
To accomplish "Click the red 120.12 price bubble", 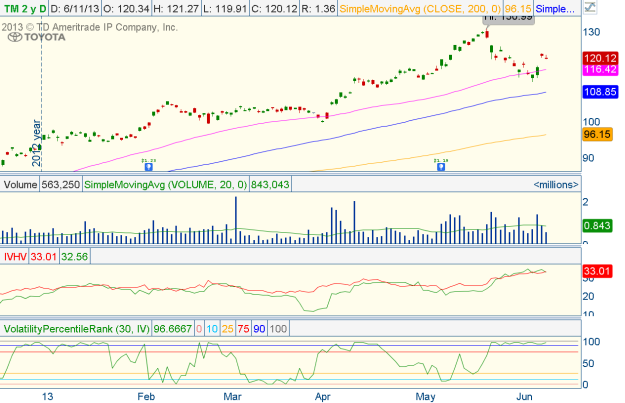I will pyautogui.click(x=600, y=58).
